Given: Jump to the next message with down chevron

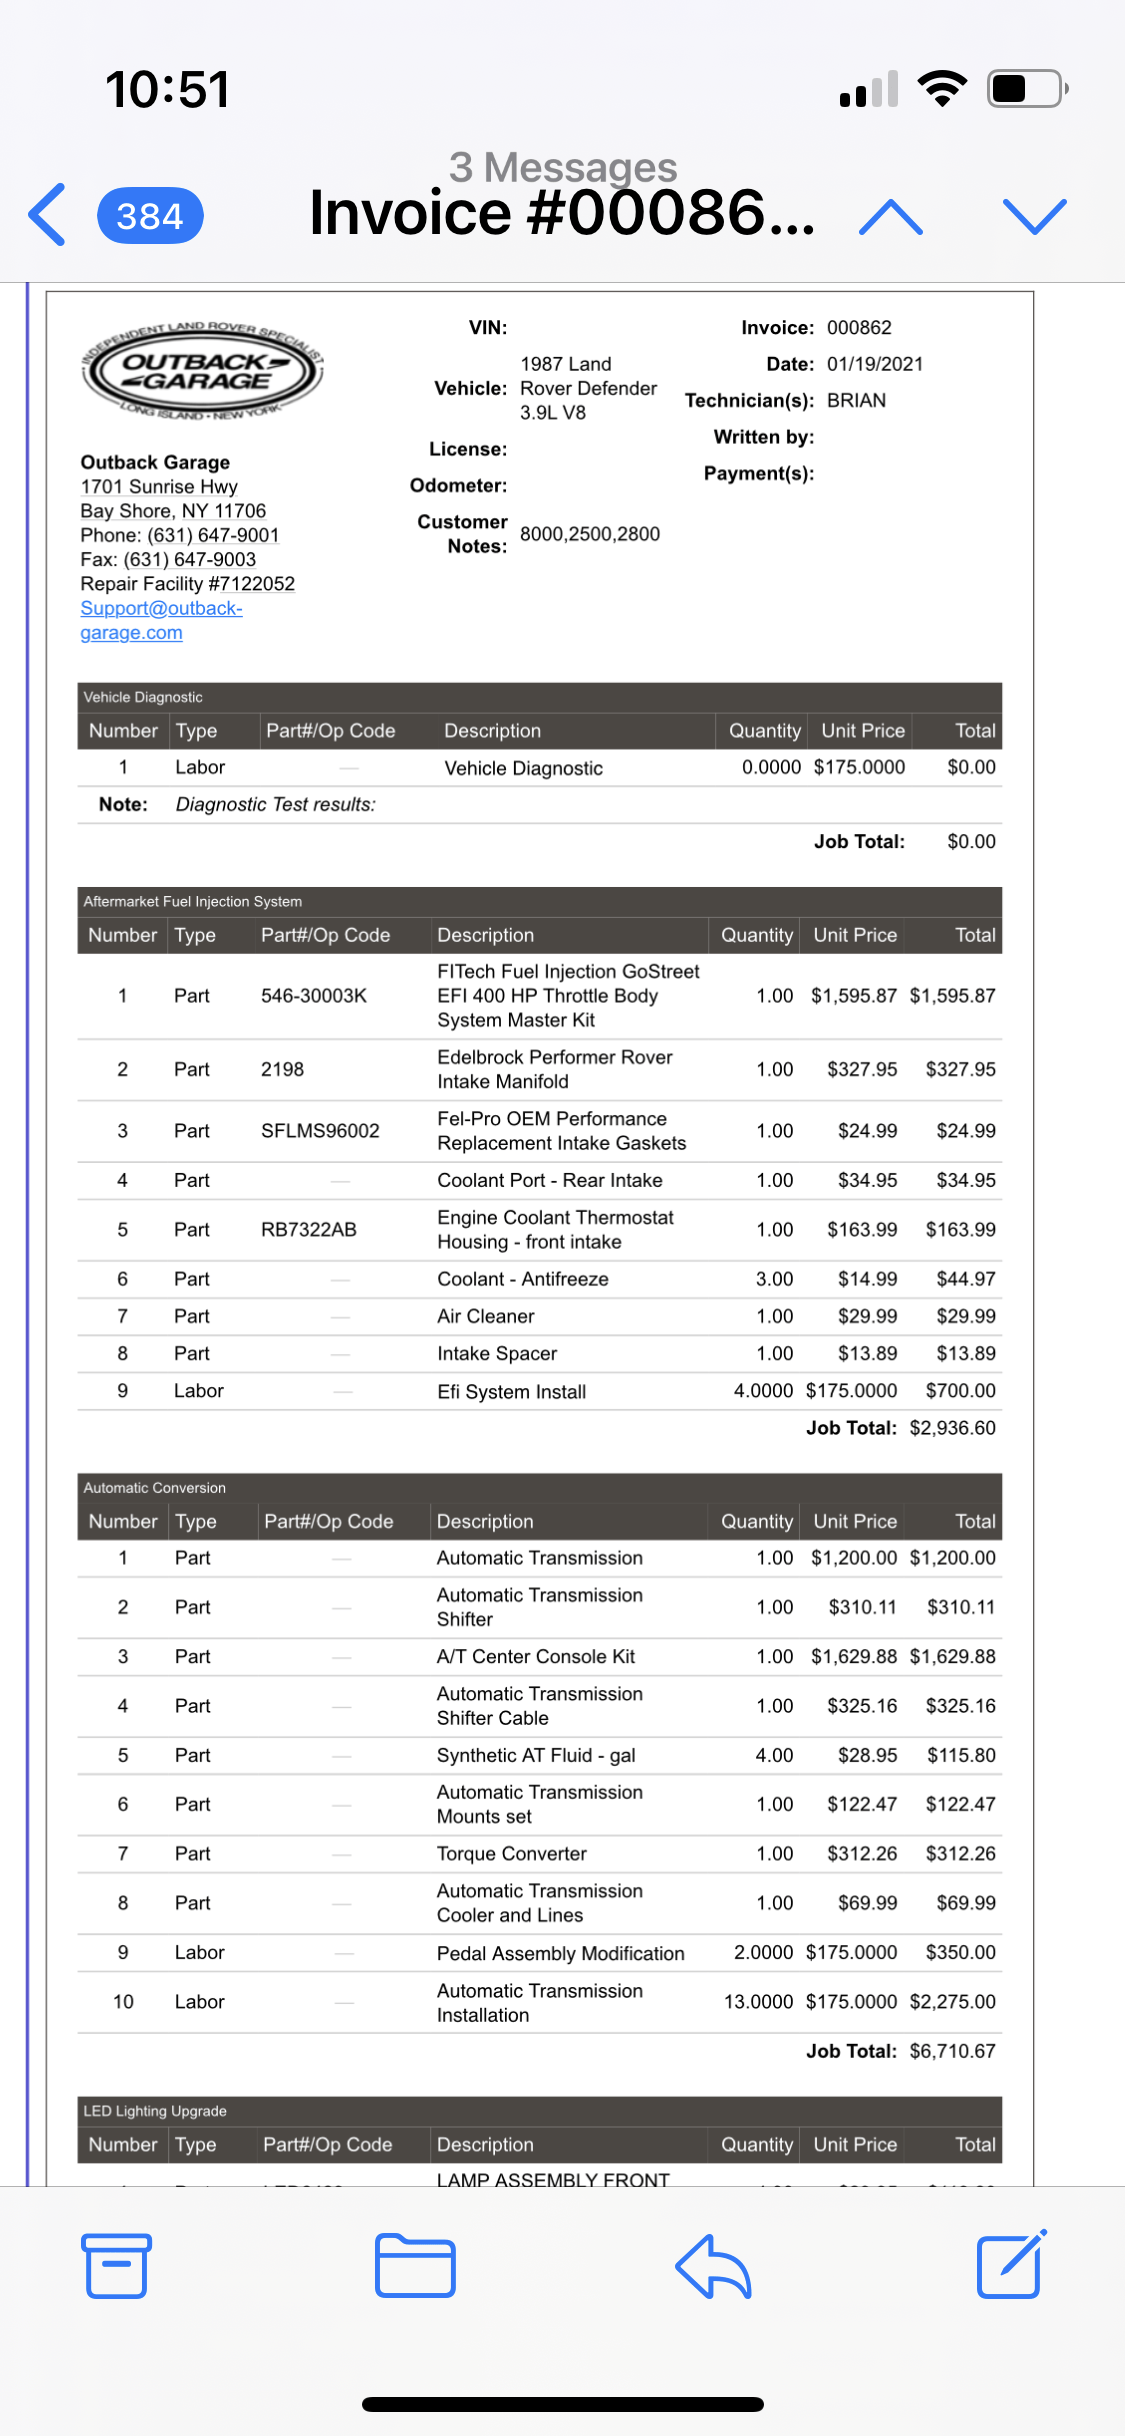Looking at the screenshot, I should coord(1034,216).
